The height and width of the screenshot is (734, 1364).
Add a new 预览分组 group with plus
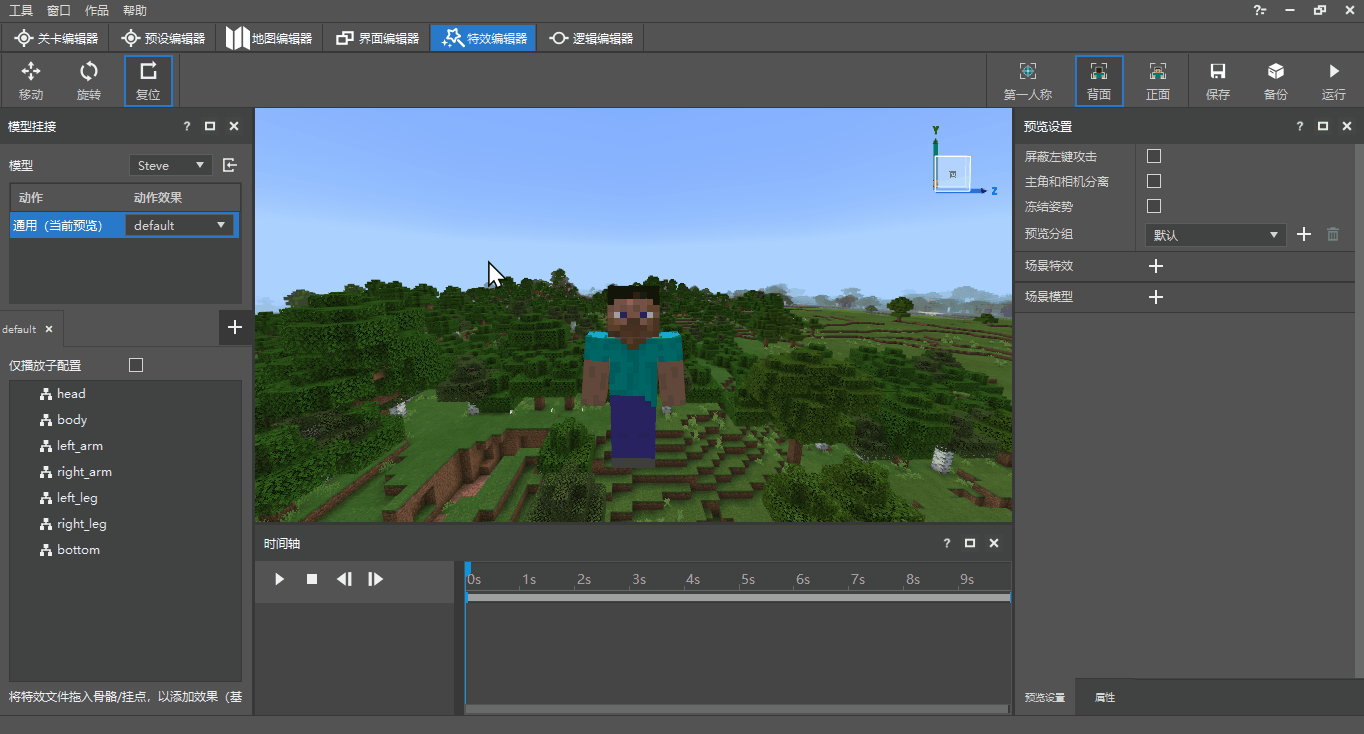[1304, 234]
